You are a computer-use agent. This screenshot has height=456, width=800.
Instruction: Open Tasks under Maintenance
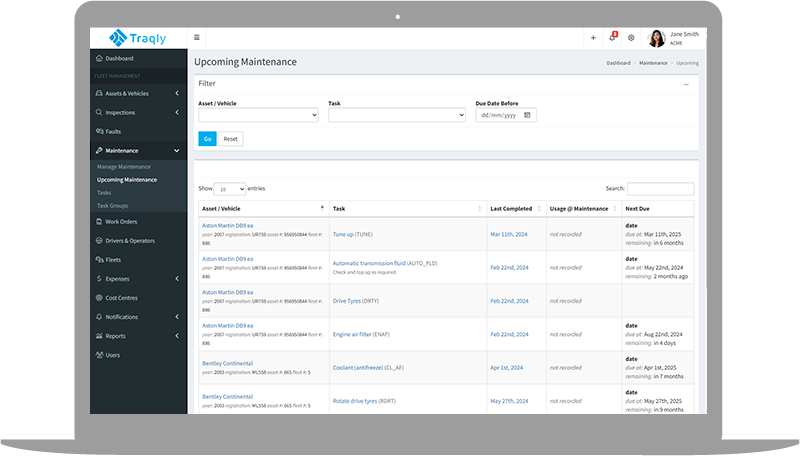point(104,193)
